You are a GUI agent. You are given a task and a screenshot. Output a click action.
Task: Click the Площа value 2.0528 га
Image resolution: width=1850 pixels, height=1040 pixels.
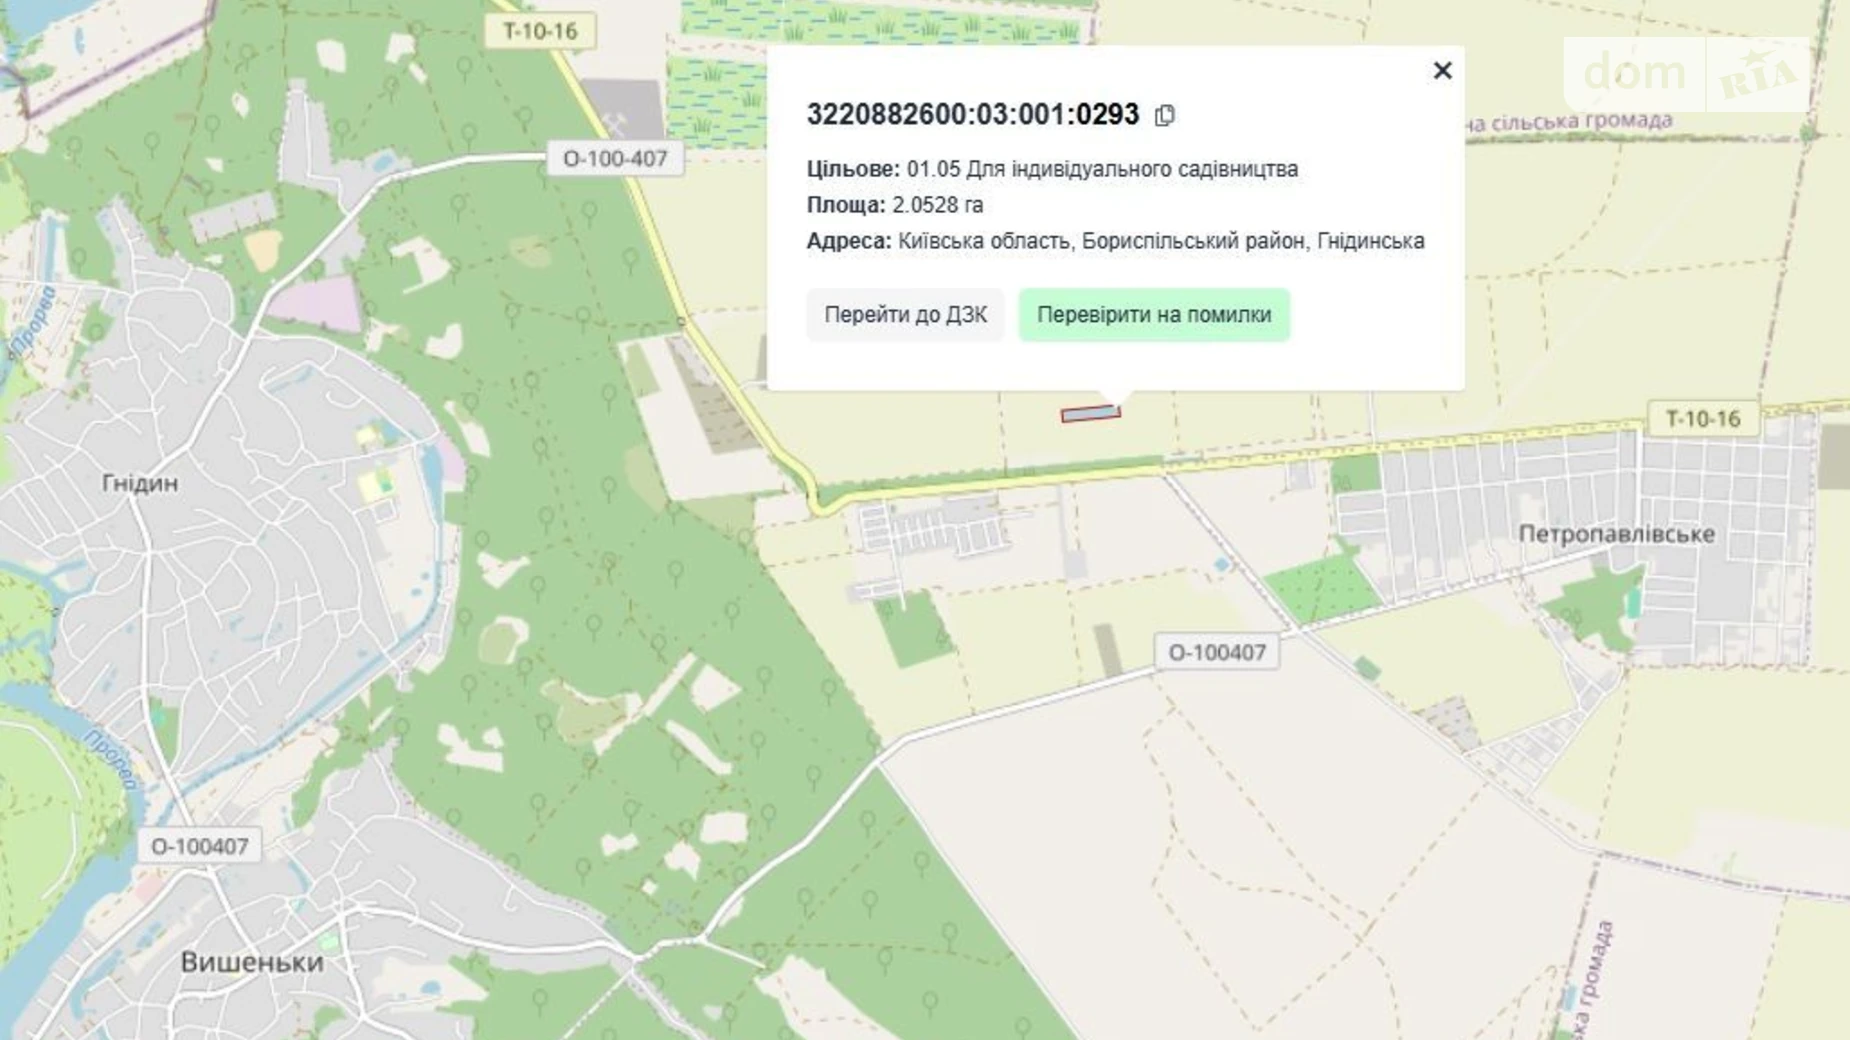point(935,204)
